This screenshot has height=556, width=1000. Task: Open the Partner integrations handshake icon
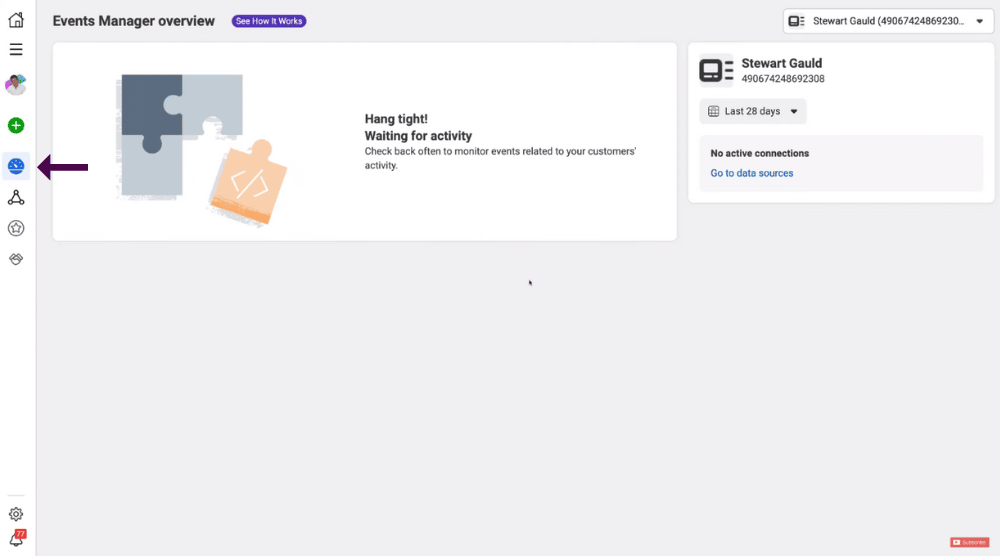pyautogui.click(x=16, y=259)
